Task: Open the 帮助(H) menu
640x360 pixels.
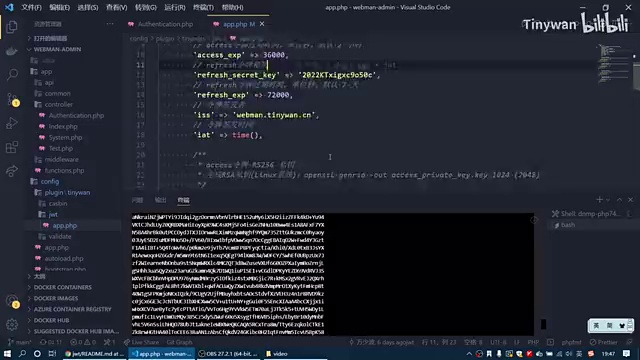Action: (232, 7)
